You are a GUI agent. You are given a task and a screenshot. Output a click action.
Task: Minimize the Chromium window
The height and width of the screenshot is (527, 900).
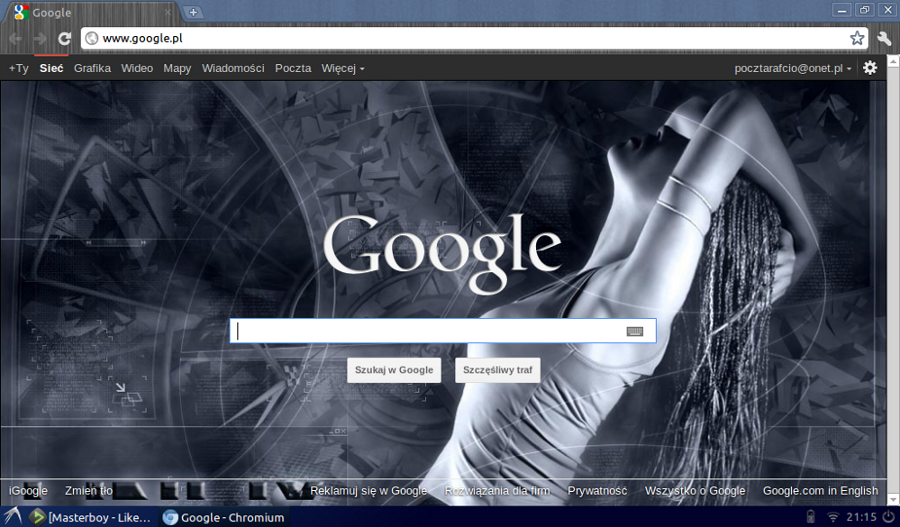841,10
